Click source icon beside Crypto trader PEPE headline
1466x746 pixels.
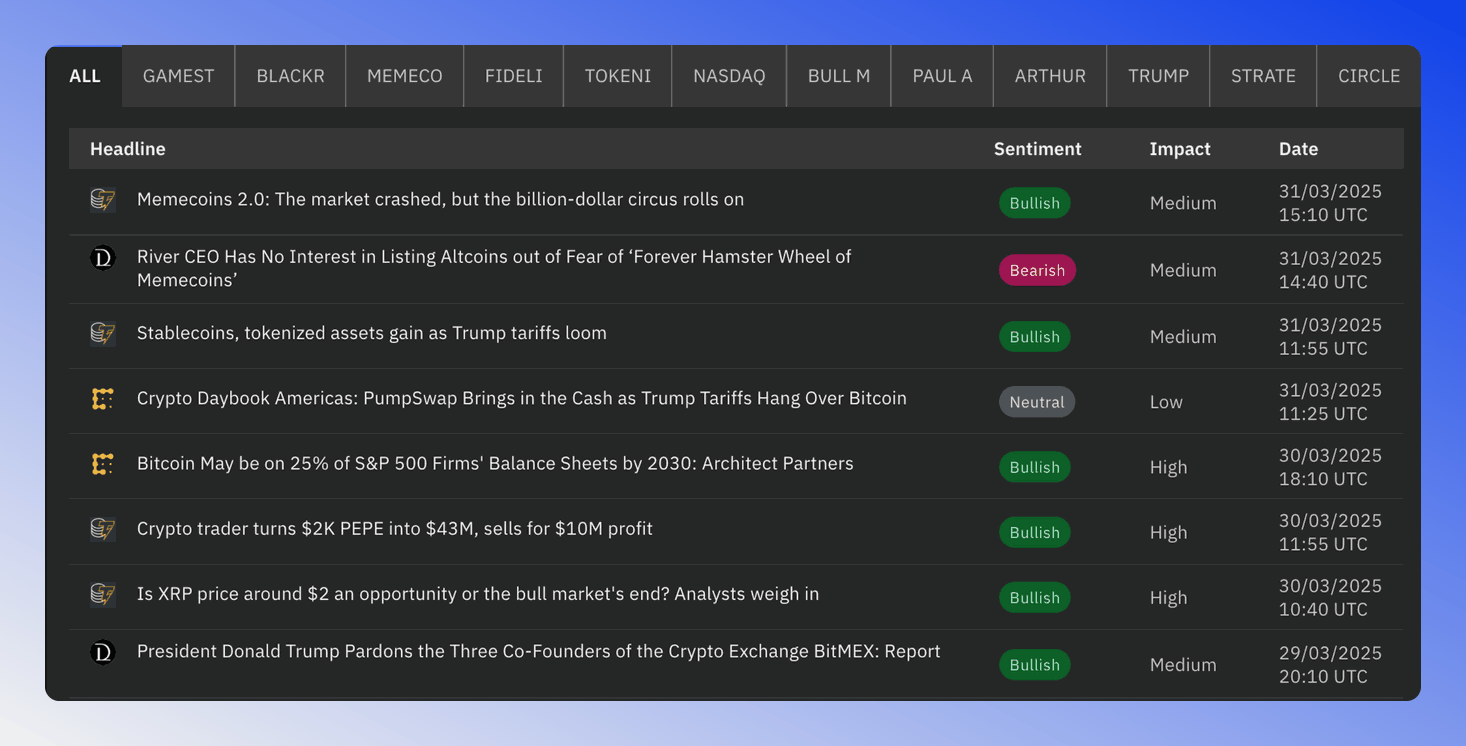(103, 529)
